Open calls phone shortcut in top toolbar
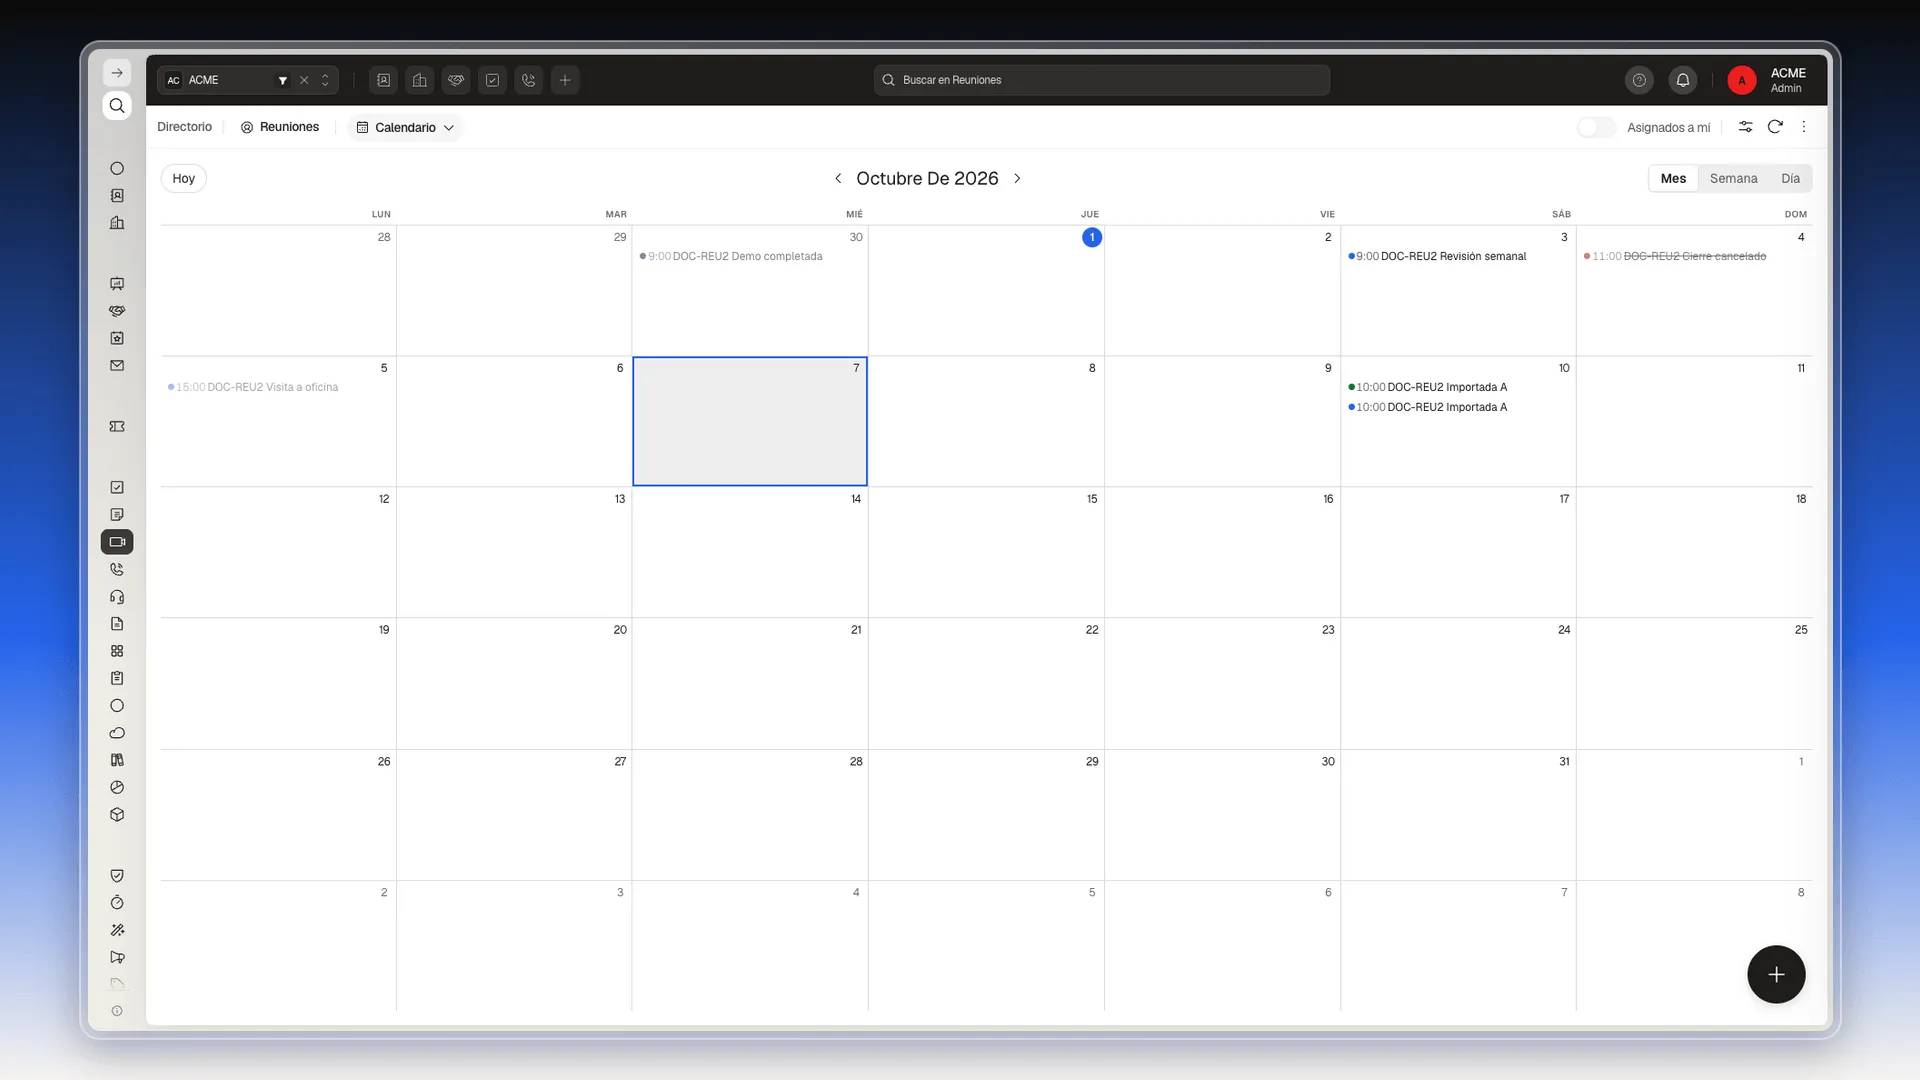Viewport: 1920px width, 1080px height. (x=529, y=80)
